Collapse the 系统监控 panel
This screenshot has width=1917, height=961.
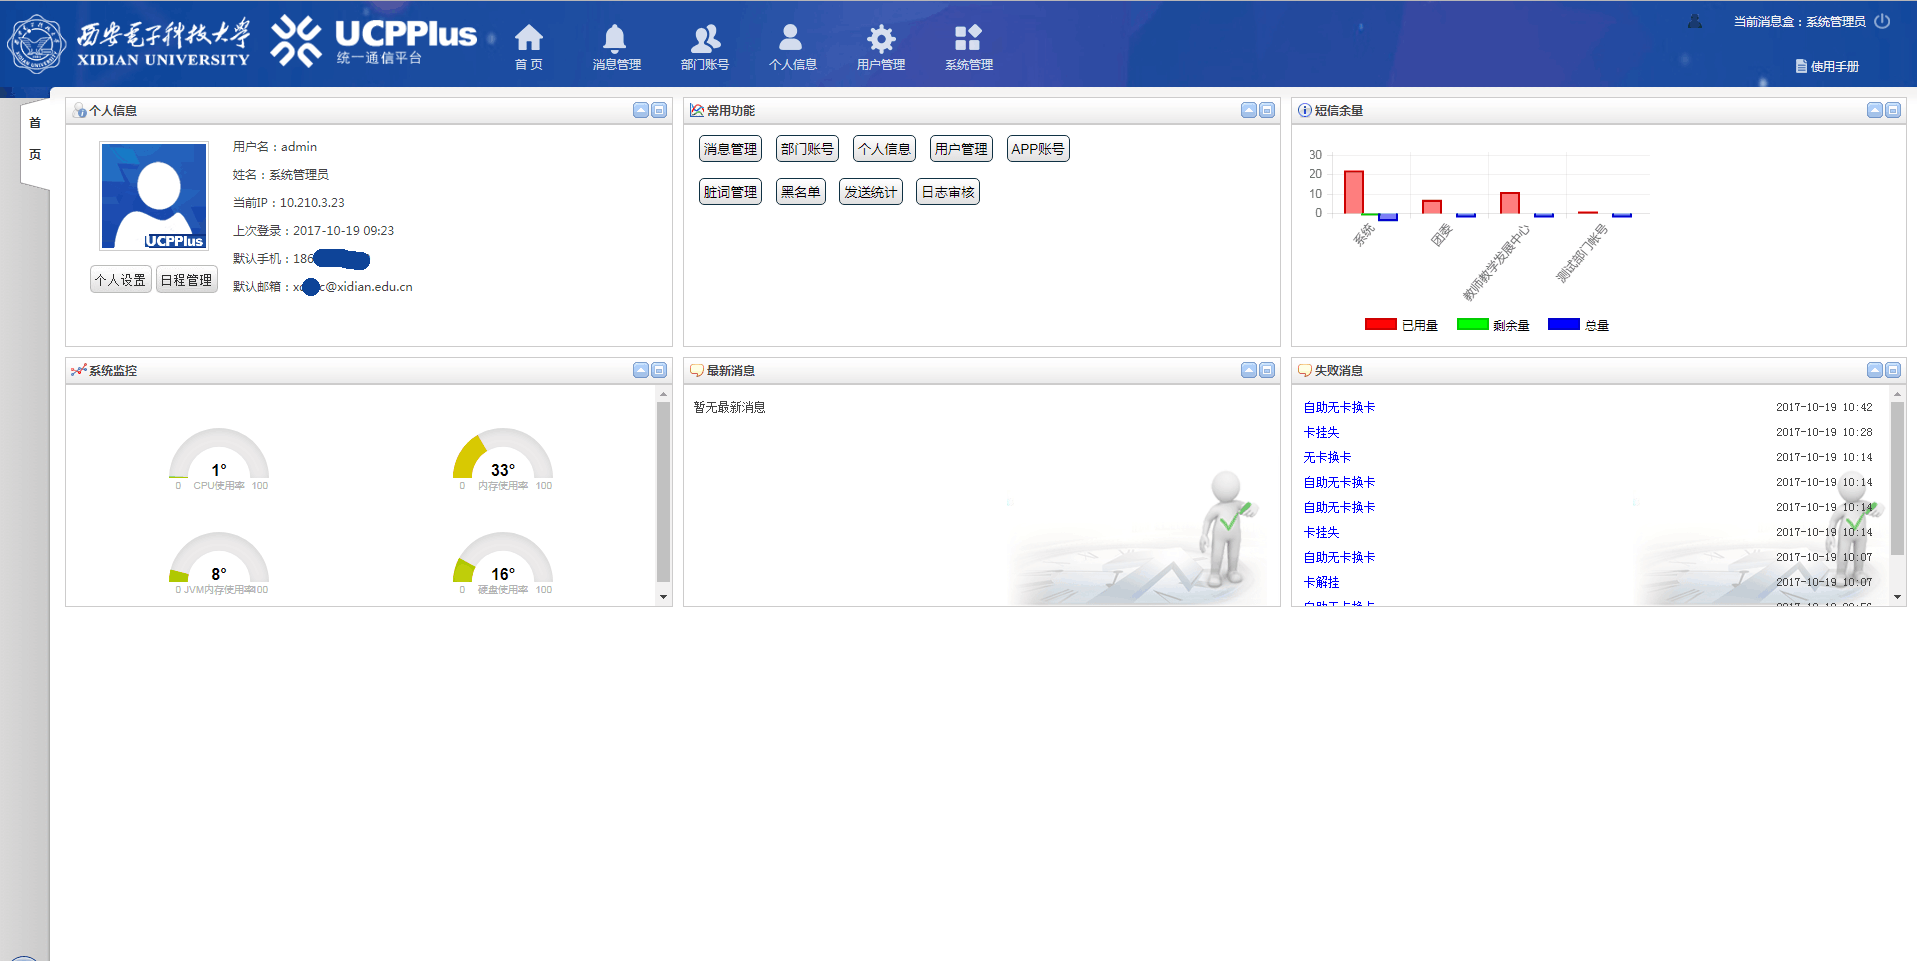point(641,370)
